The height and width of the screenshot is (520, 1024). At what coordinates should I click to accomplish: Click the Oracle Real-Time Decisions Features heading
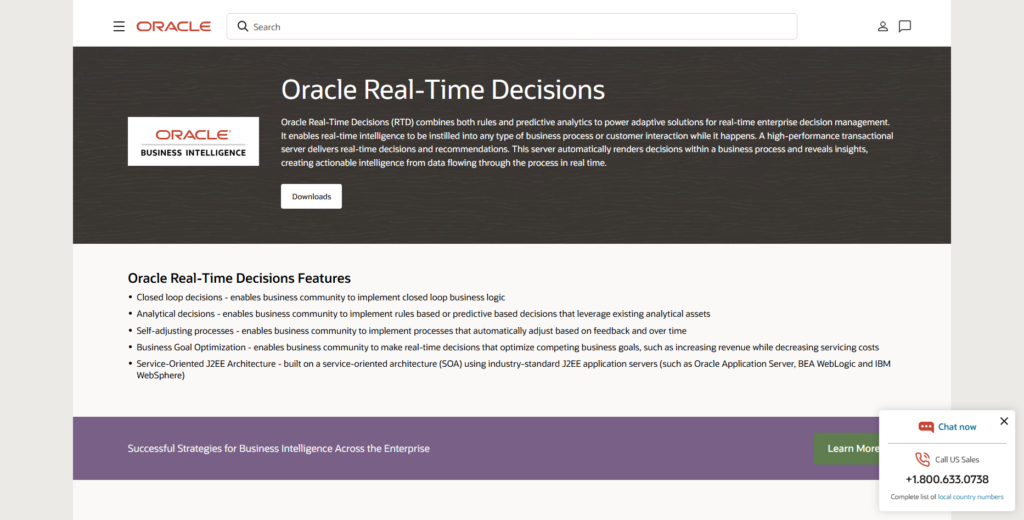239,278
